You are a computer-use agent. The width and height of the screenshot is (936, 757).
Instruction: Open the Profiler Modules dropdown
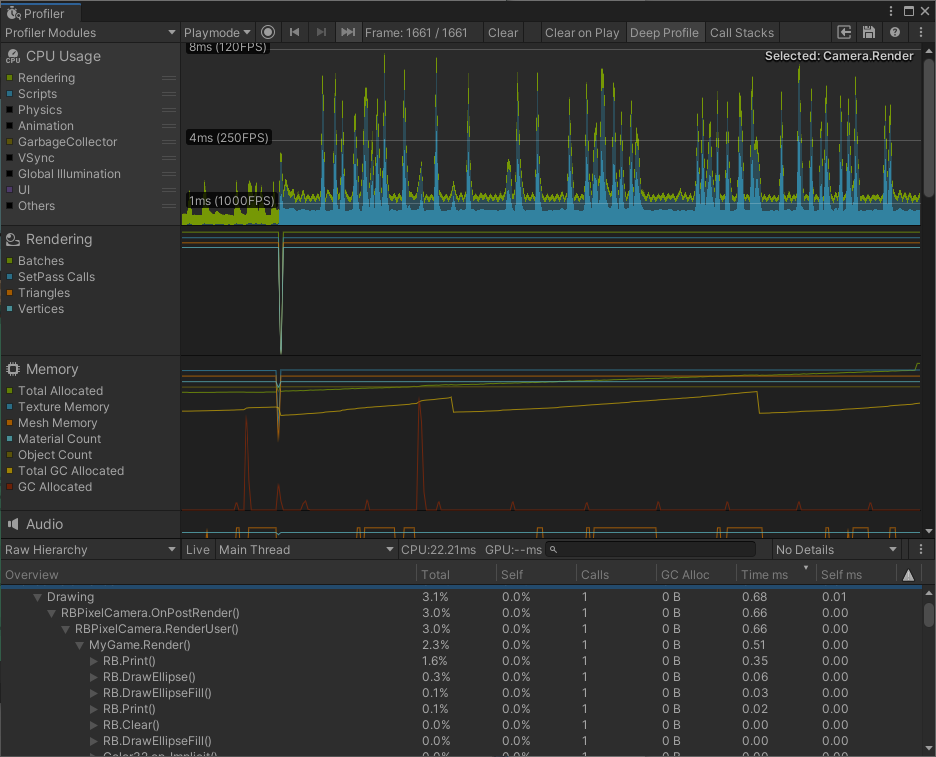[90, 32]
